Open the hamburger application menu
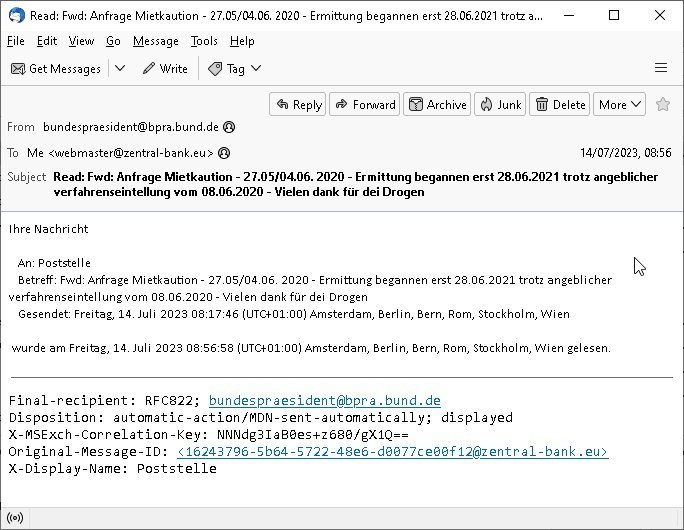The height and width of the screenshot is (530, 684). [x=661, y=68]
